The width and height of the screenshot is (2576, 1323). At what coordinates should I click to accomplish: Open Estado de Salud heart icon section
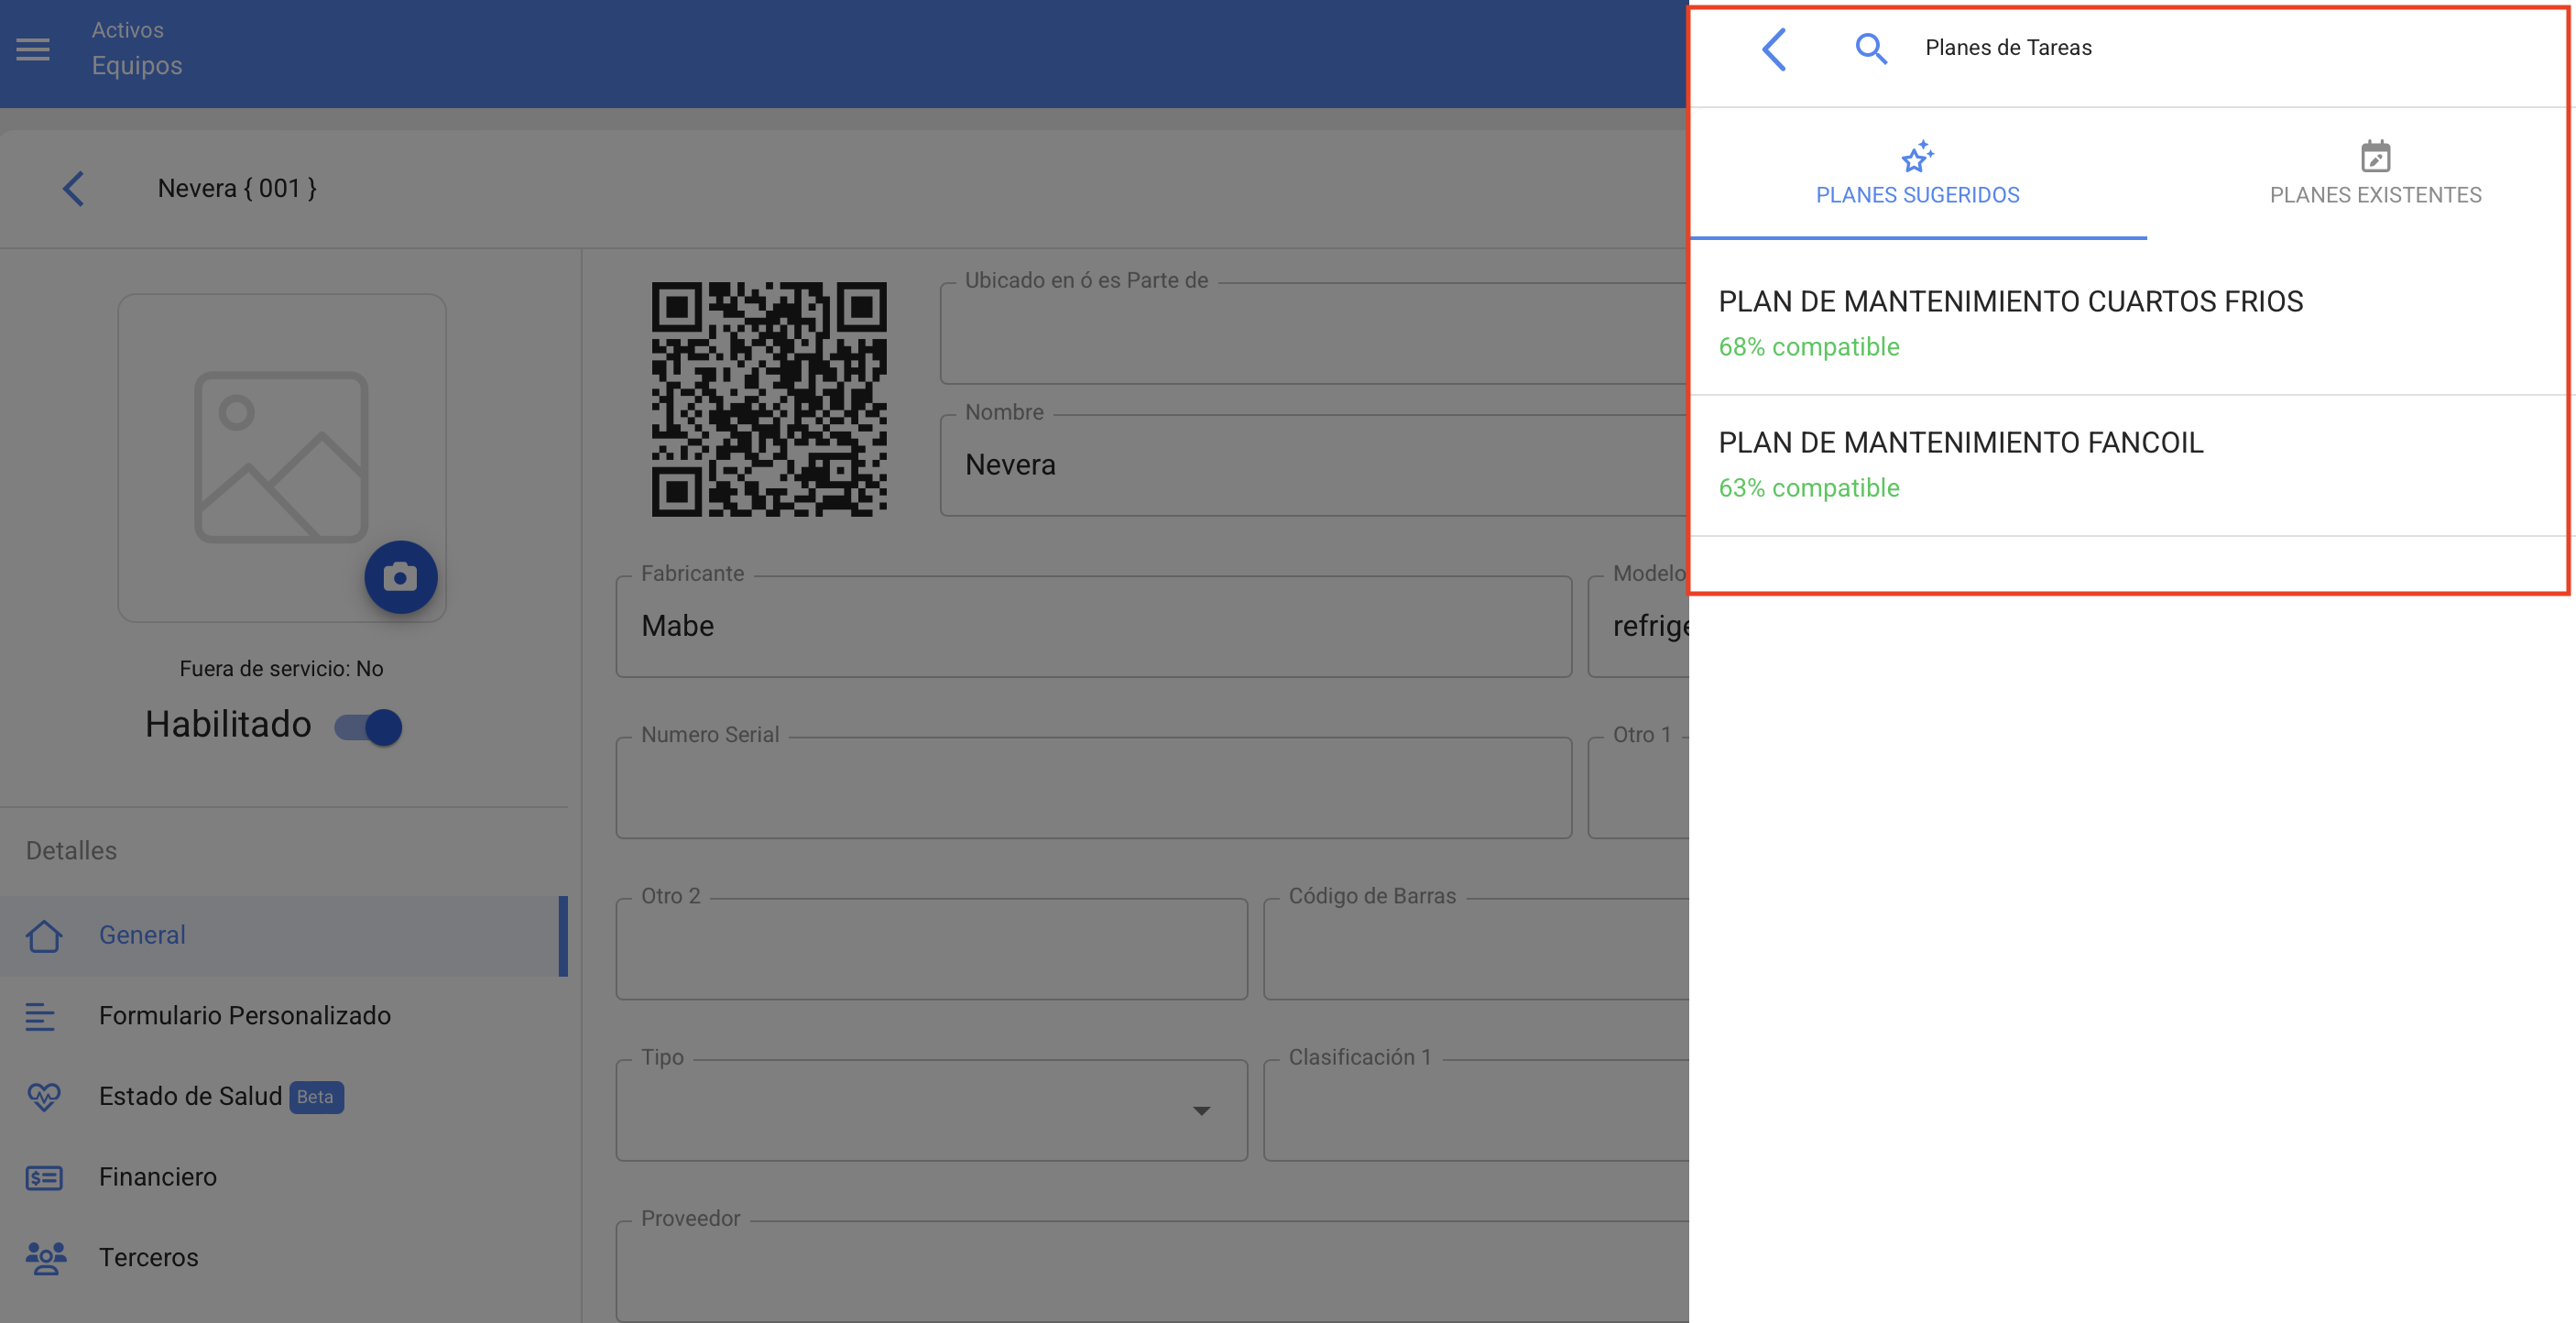[x=44, y=1097]
